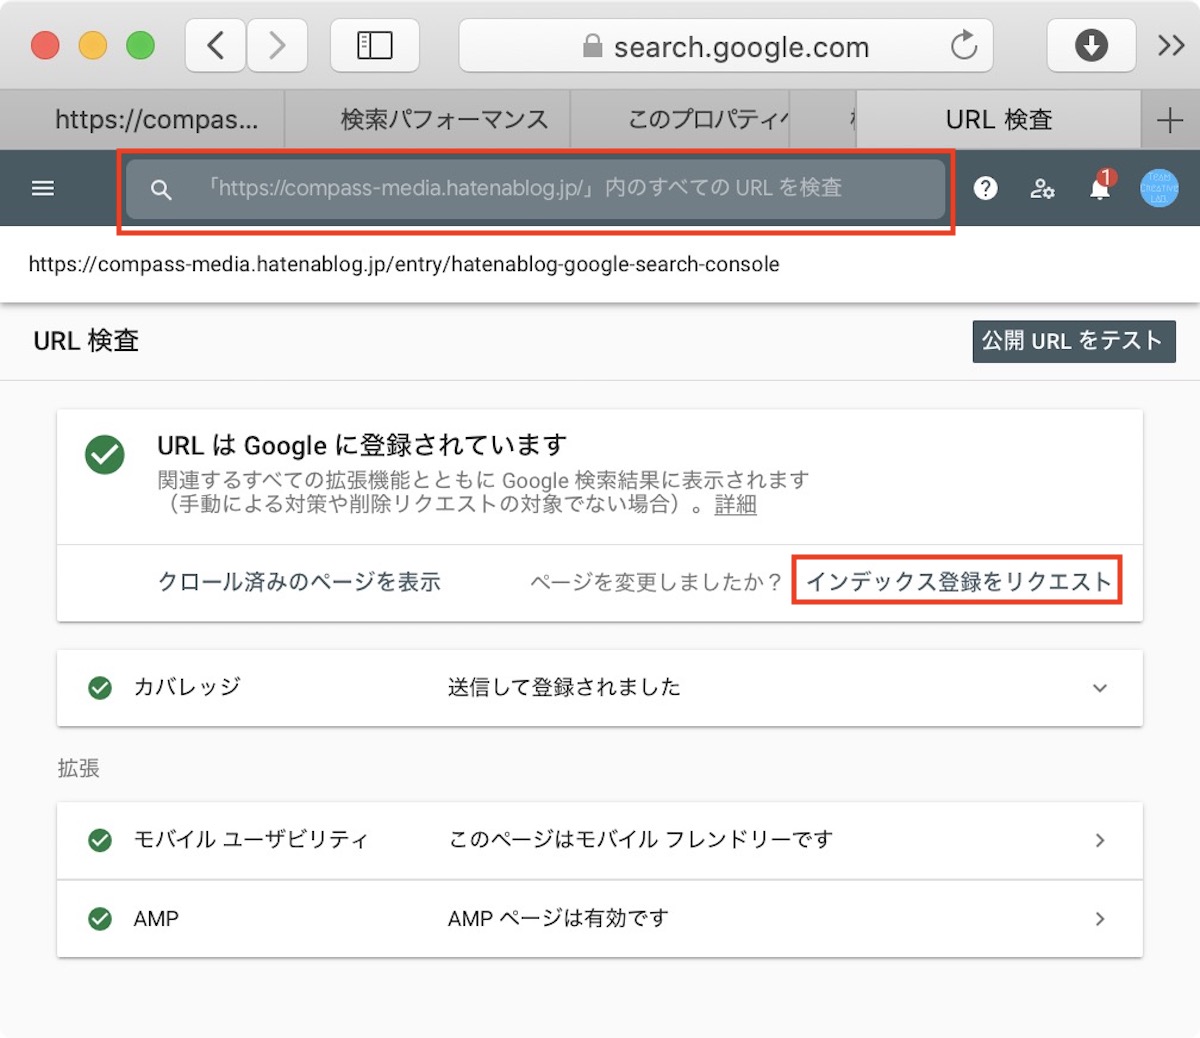Open user and permission settings icon
This screenshot has height=1038, width=1200.
1043,188
